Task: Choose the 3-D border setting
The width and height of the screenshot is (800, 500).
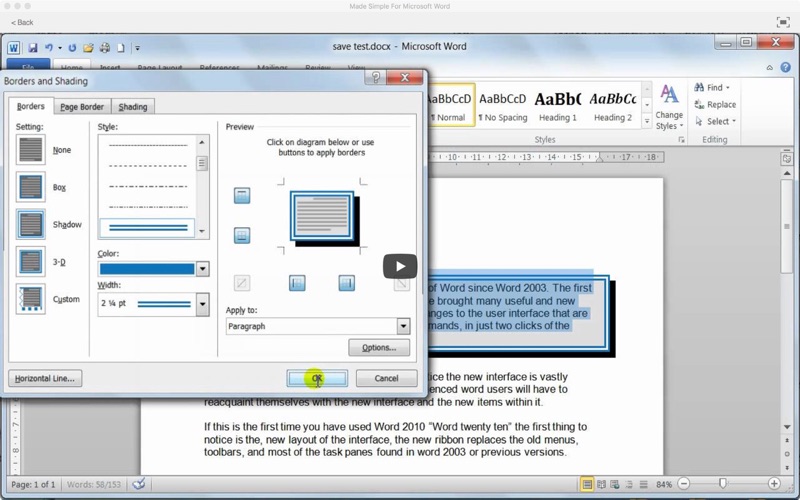Action: pyautogui.click(x=31, y=261)
